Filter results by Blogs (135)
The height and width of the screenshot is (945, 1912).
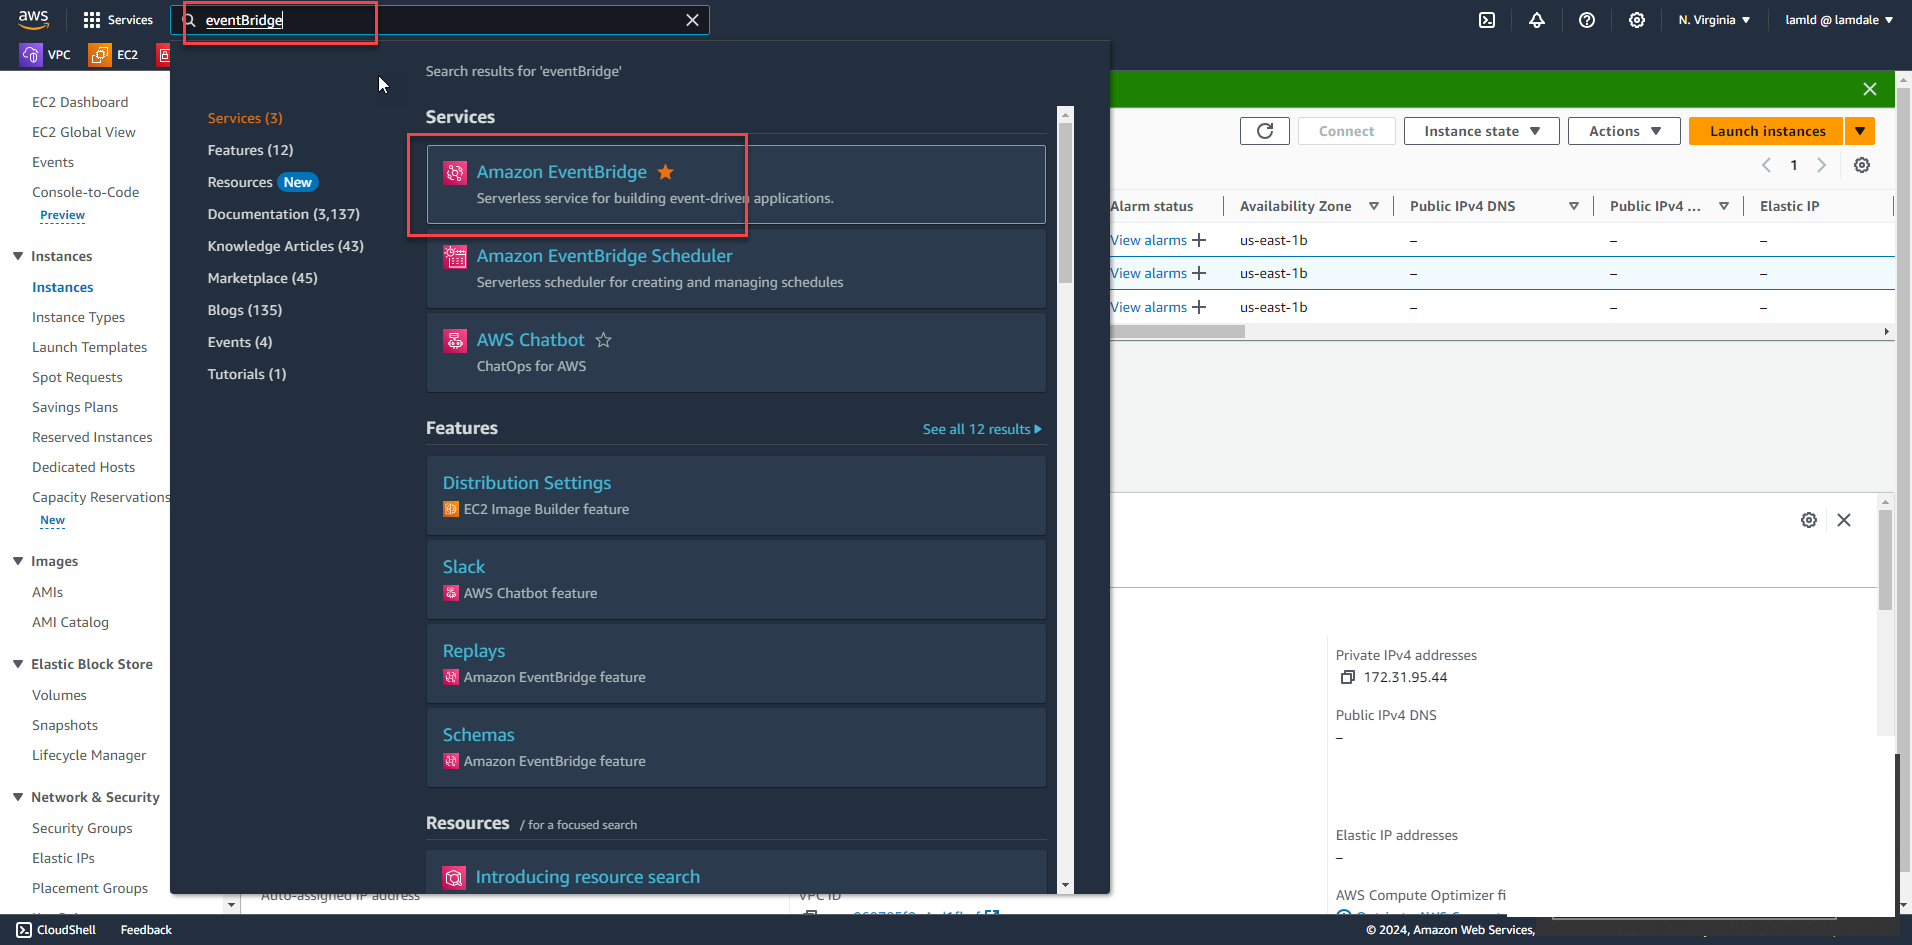tap(245, 310)
